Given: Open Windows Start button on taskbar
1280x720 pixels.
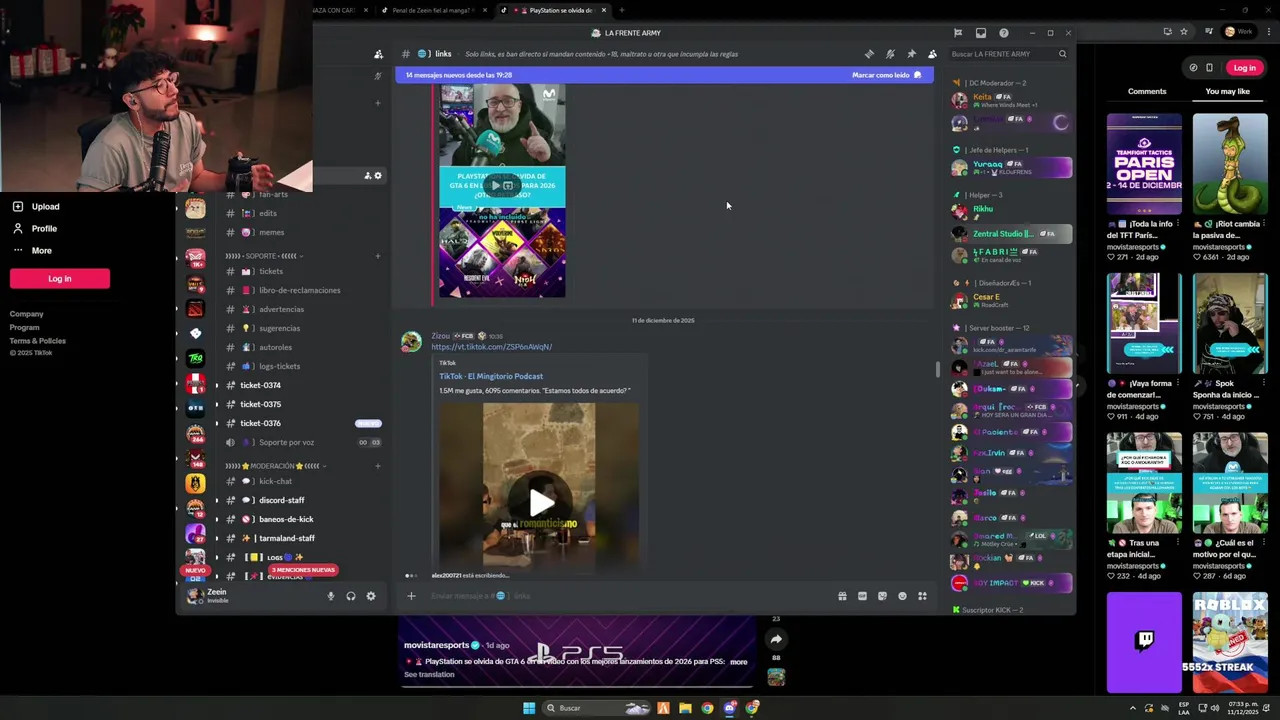Looking at the screenshot, I should point(529,708).
